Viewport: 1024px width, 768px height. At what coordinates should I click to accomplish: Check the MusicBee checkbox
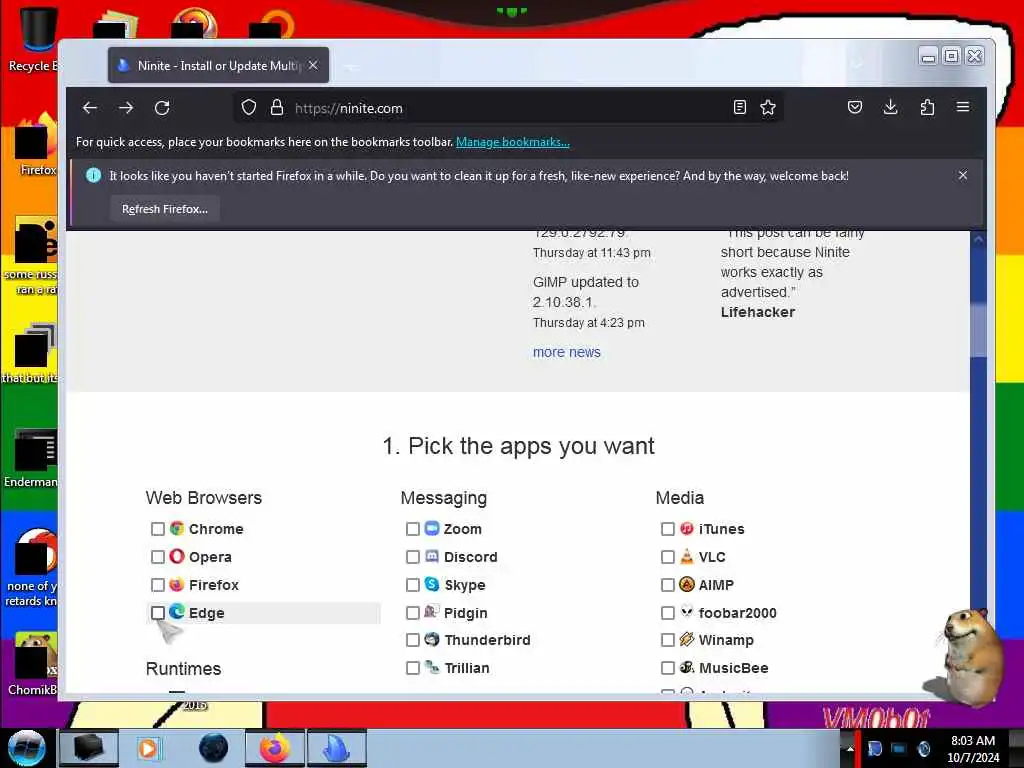pos(667,668)
